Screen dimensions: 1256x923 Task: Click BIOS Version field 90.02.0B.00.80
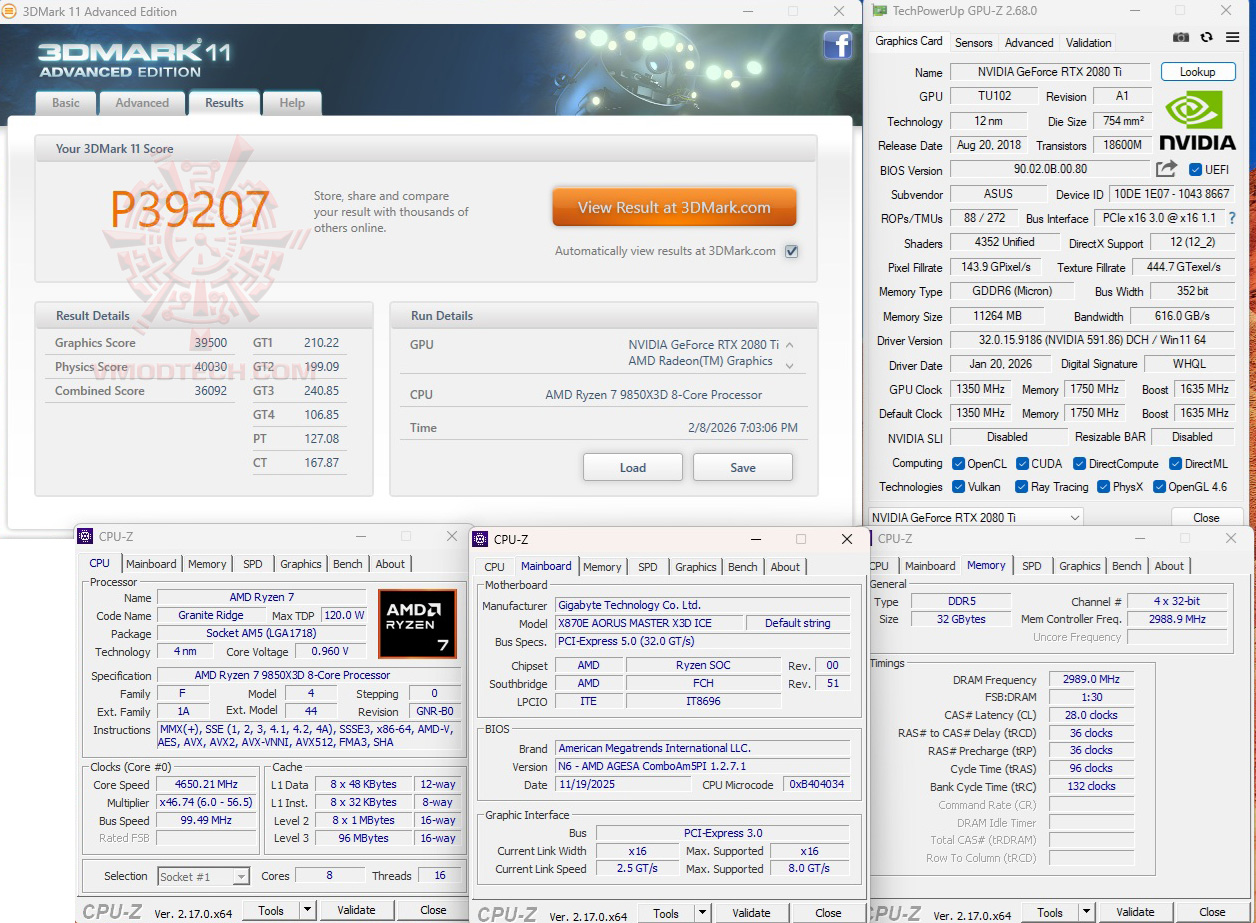pos(1050,169)
